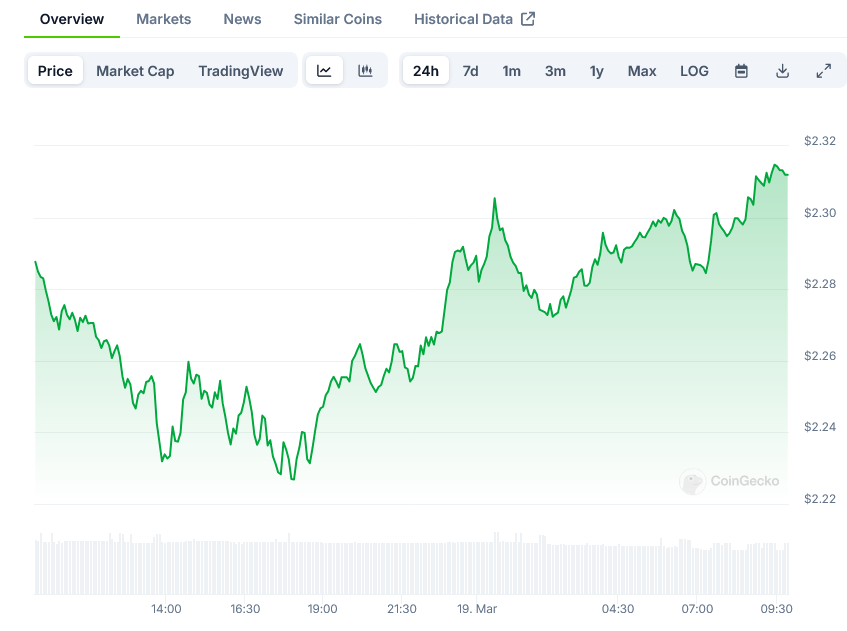The height and width of the screenshot is (631, 847).
Task: Open the News tab
Action: [x=242, y=19]
